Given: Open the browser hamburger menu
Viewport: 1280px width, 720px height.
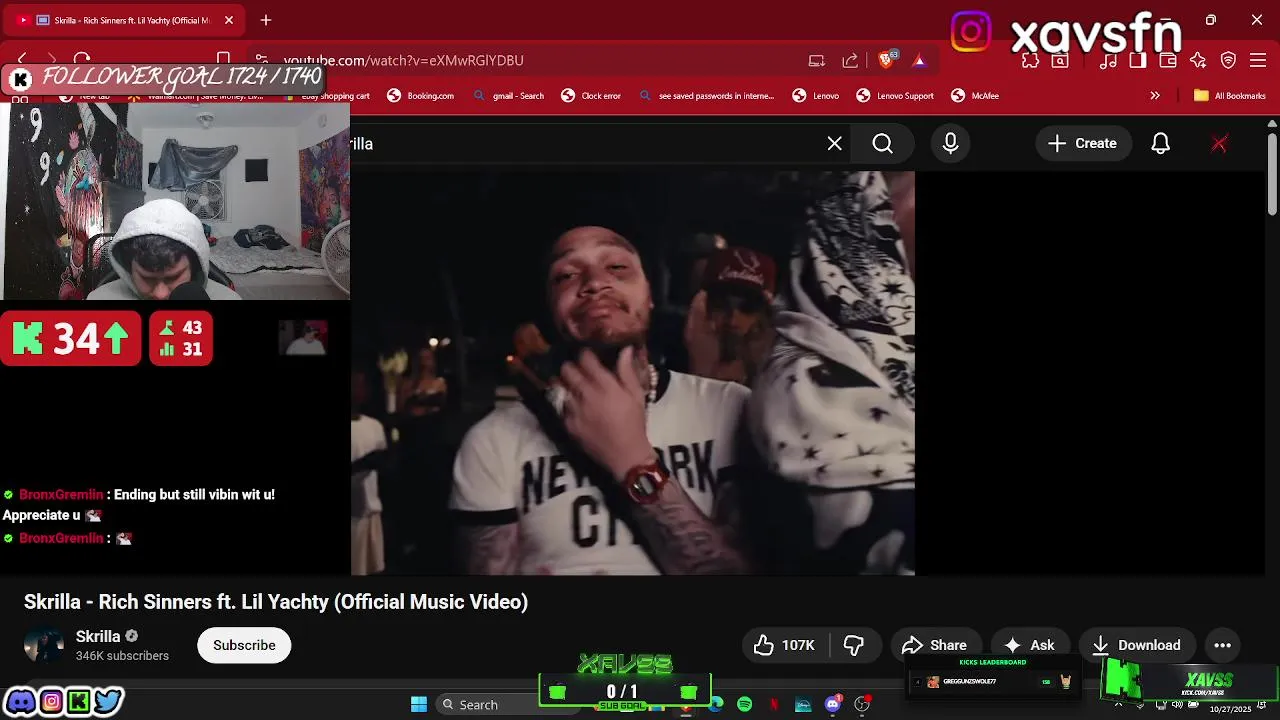Looking at the screenshot, I should click(1259, 60).
